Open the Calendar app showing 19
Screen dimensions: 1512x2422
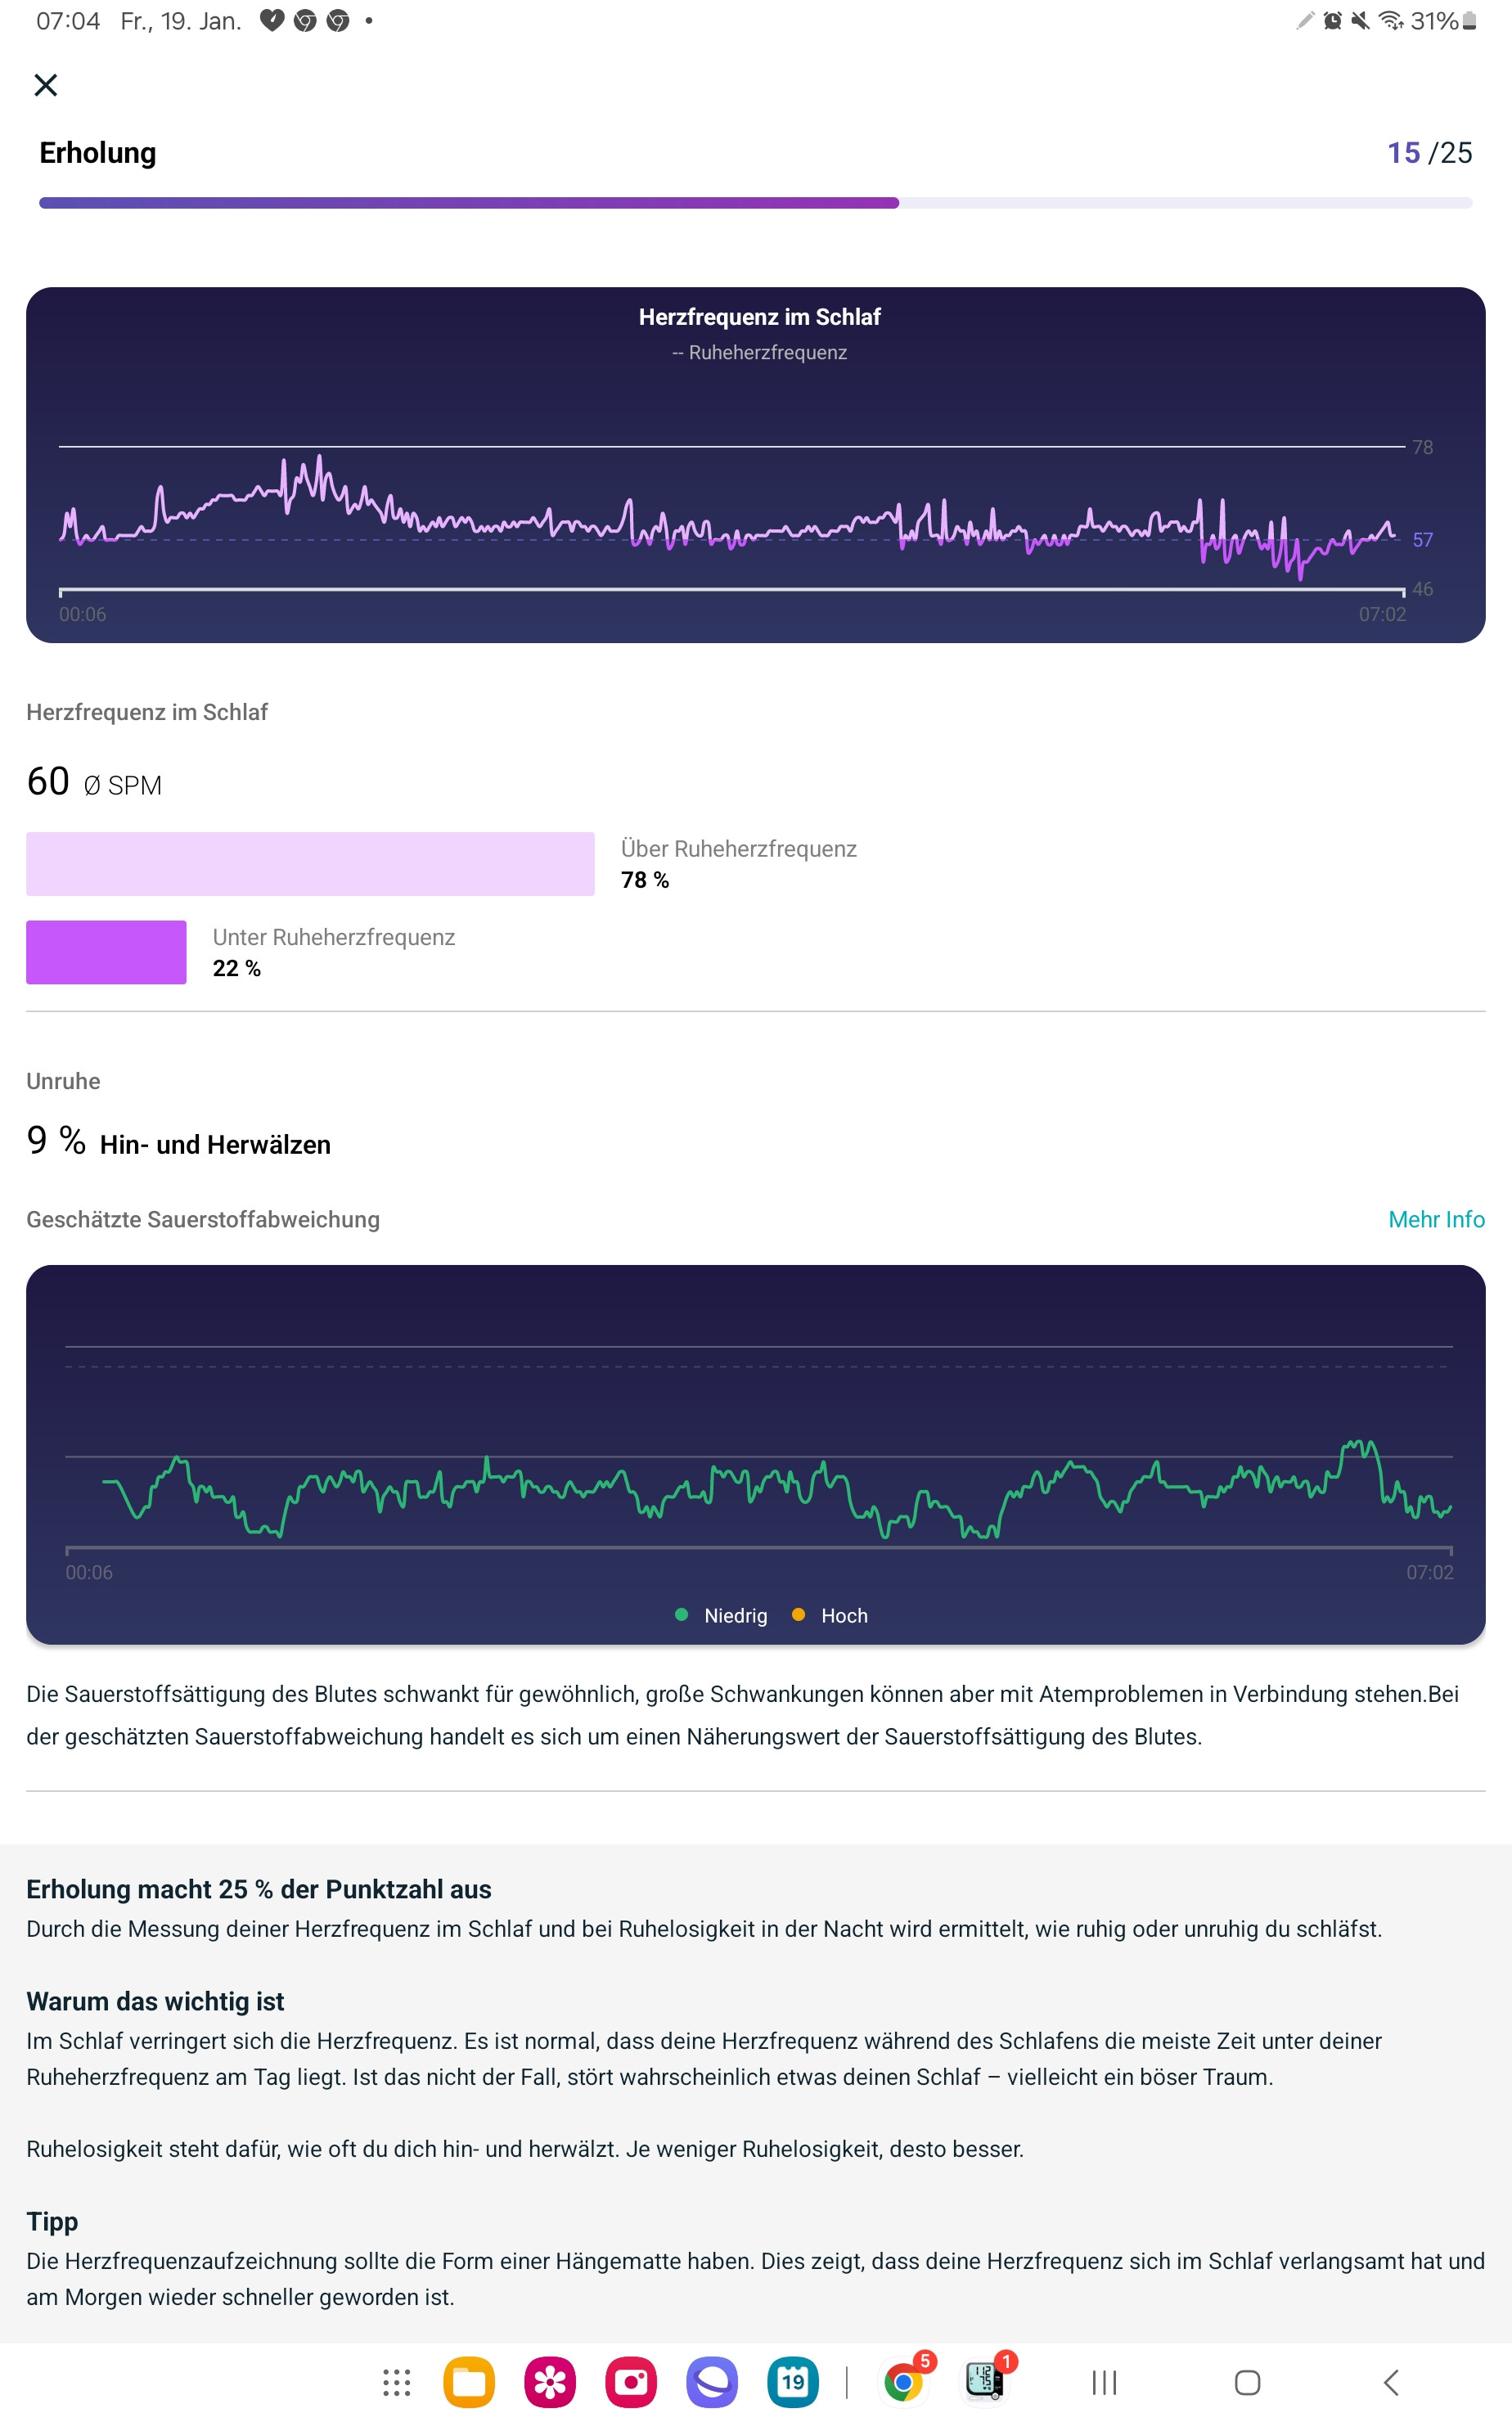coord(793,2382)
